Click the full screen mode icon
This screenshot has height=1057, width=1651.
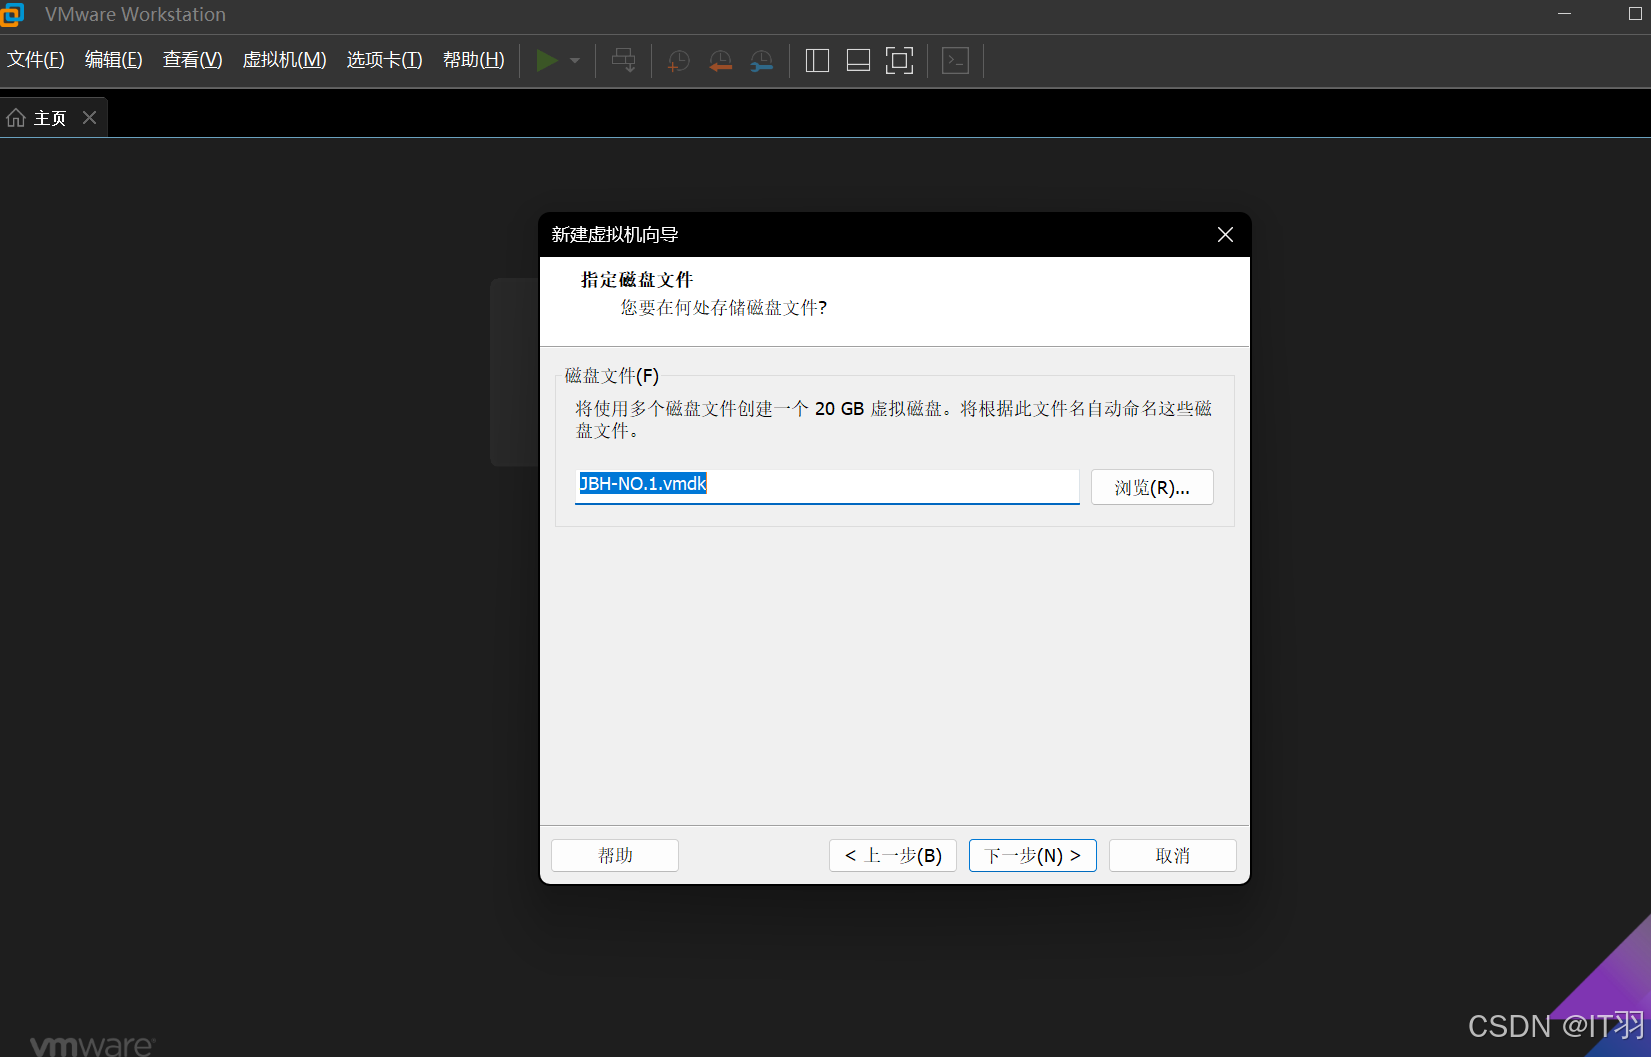pyautogui.click(x=899, y=60)
